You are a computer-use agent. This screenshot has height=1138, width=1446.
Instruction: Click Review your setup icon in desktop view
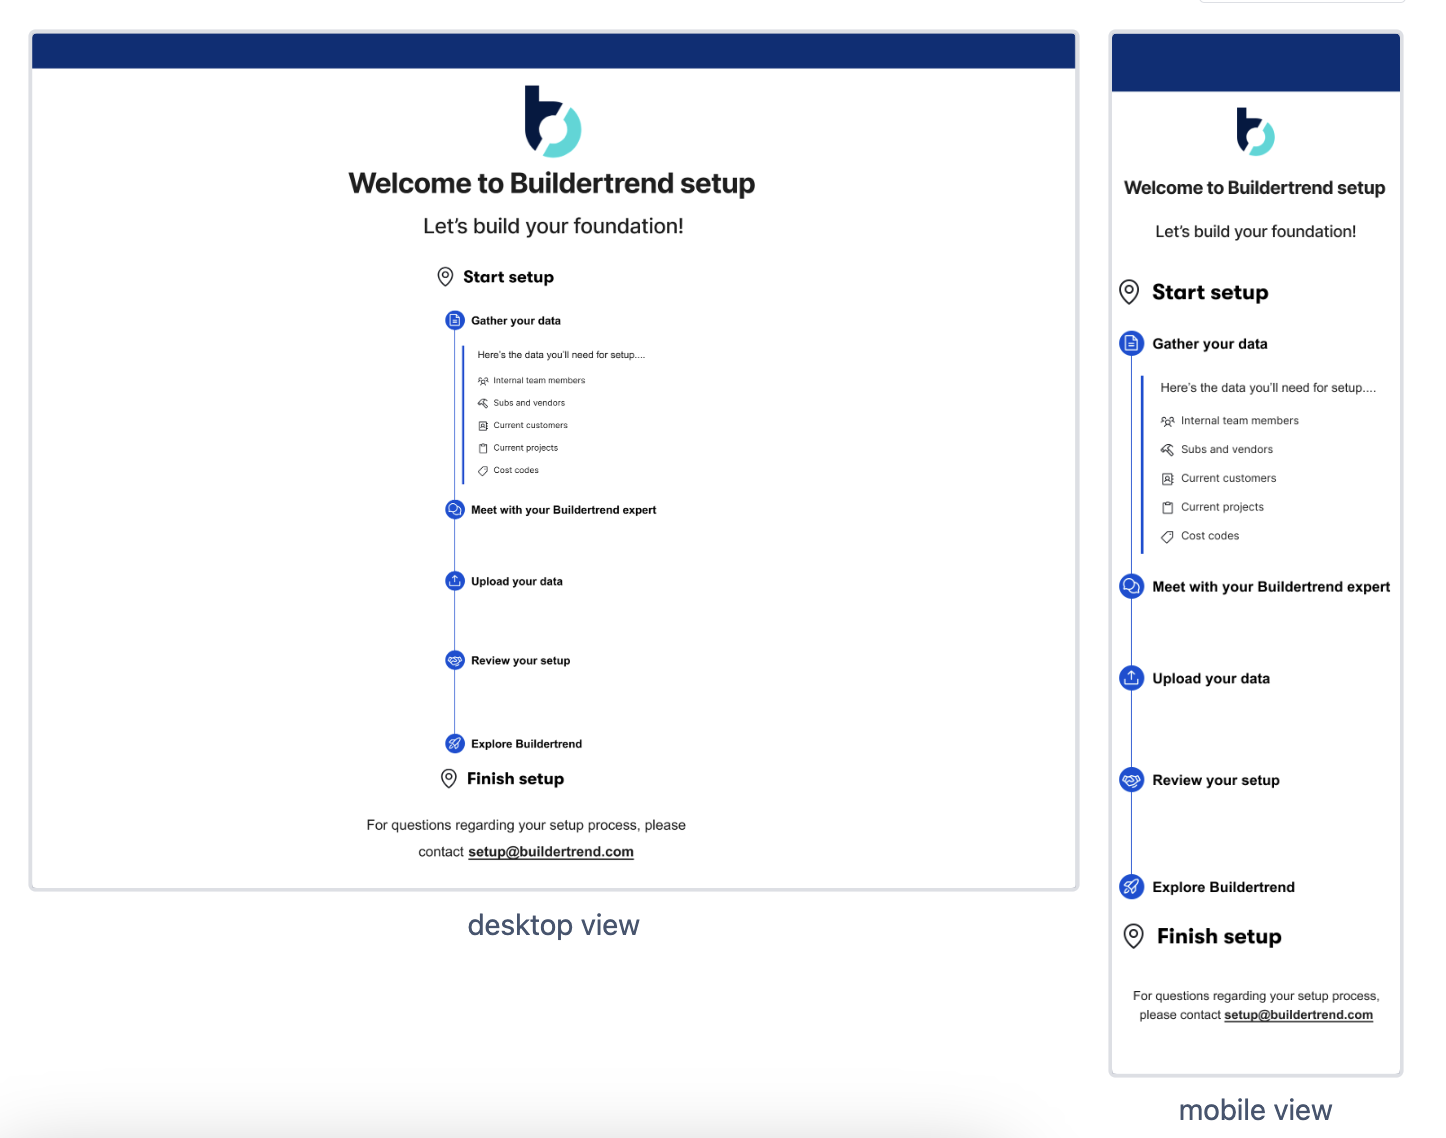(x=455, y=661)
